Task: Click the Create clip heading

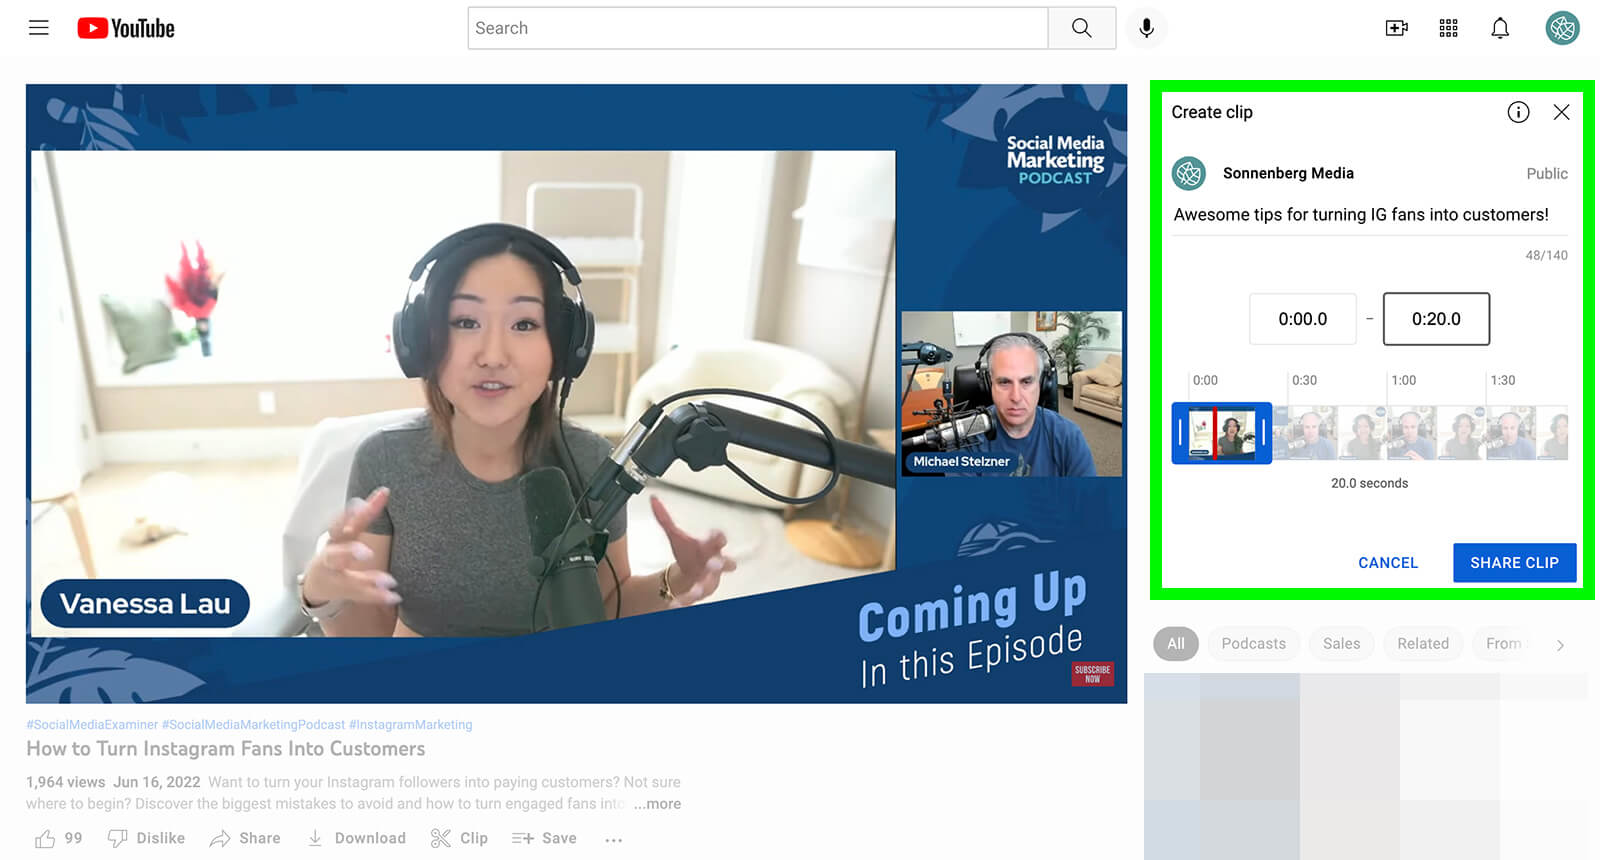Action: pos(1212,112)
